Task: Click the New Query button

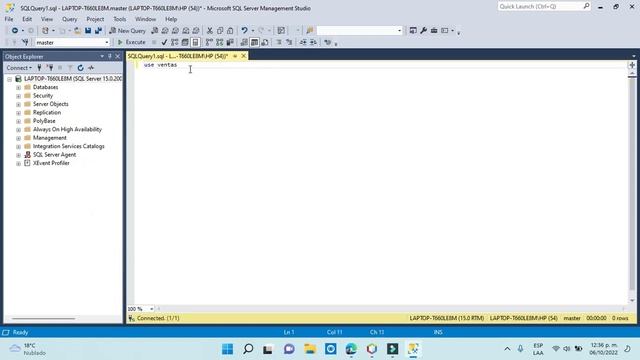Action: [127, 31]
